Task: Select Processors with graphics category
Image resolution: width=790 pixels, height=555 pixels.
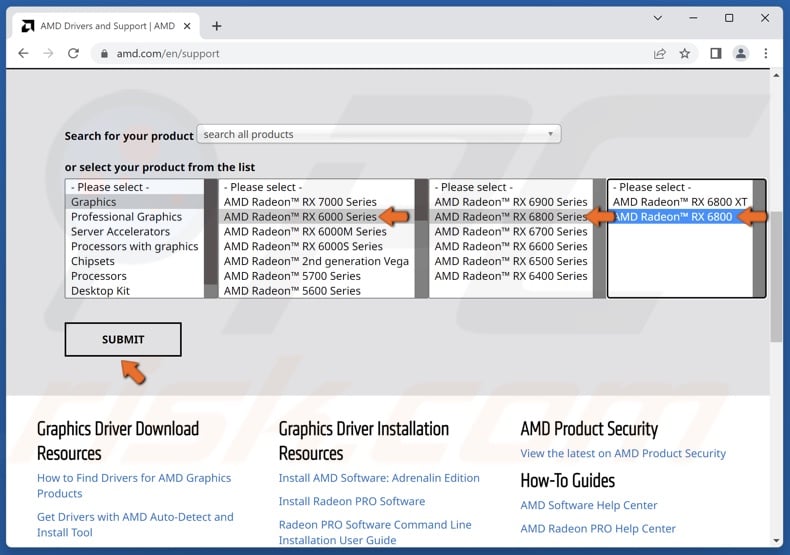Action: pos(135,246)
